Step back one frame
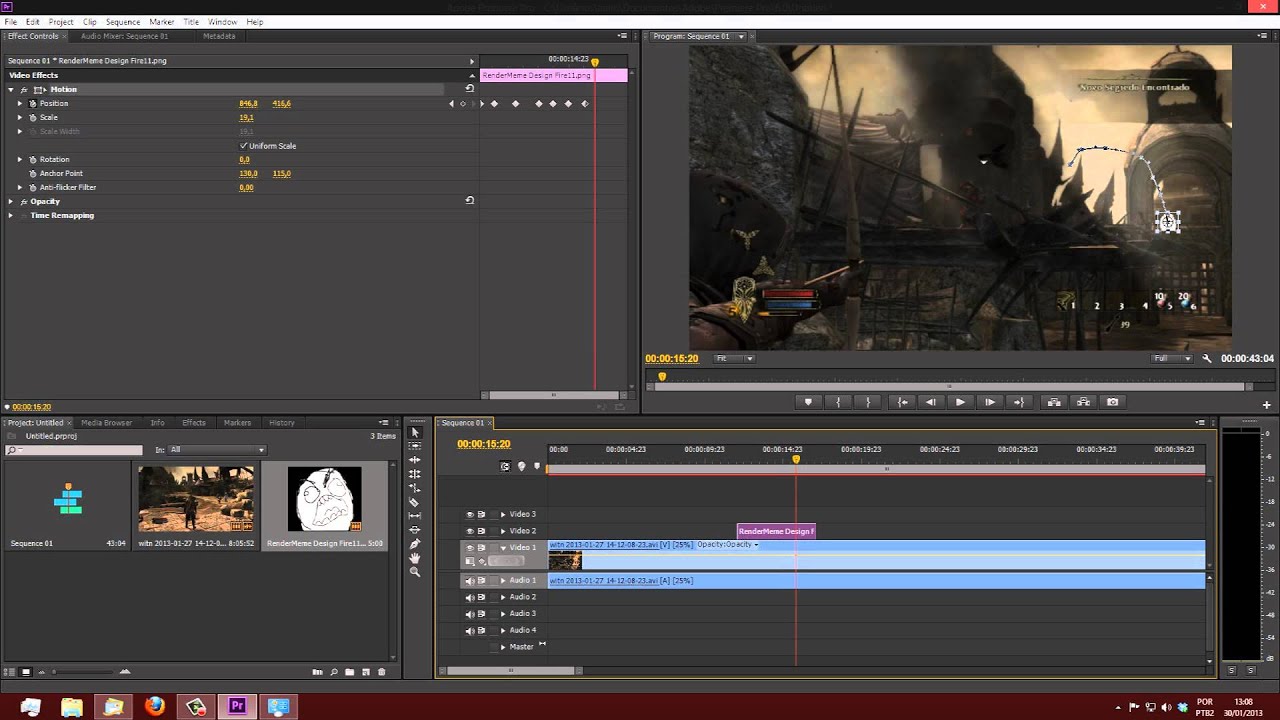This screenshot has height=720, width=1280. point(931,402)
